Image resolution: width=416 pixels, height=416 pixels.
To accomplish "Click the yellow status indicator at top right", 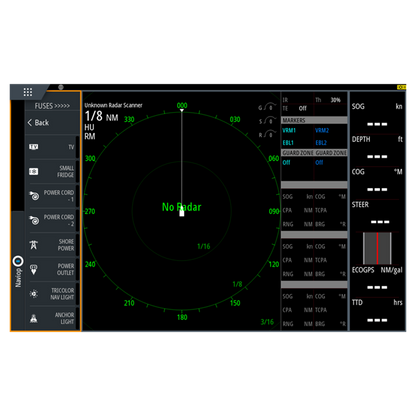I will 401,87.
